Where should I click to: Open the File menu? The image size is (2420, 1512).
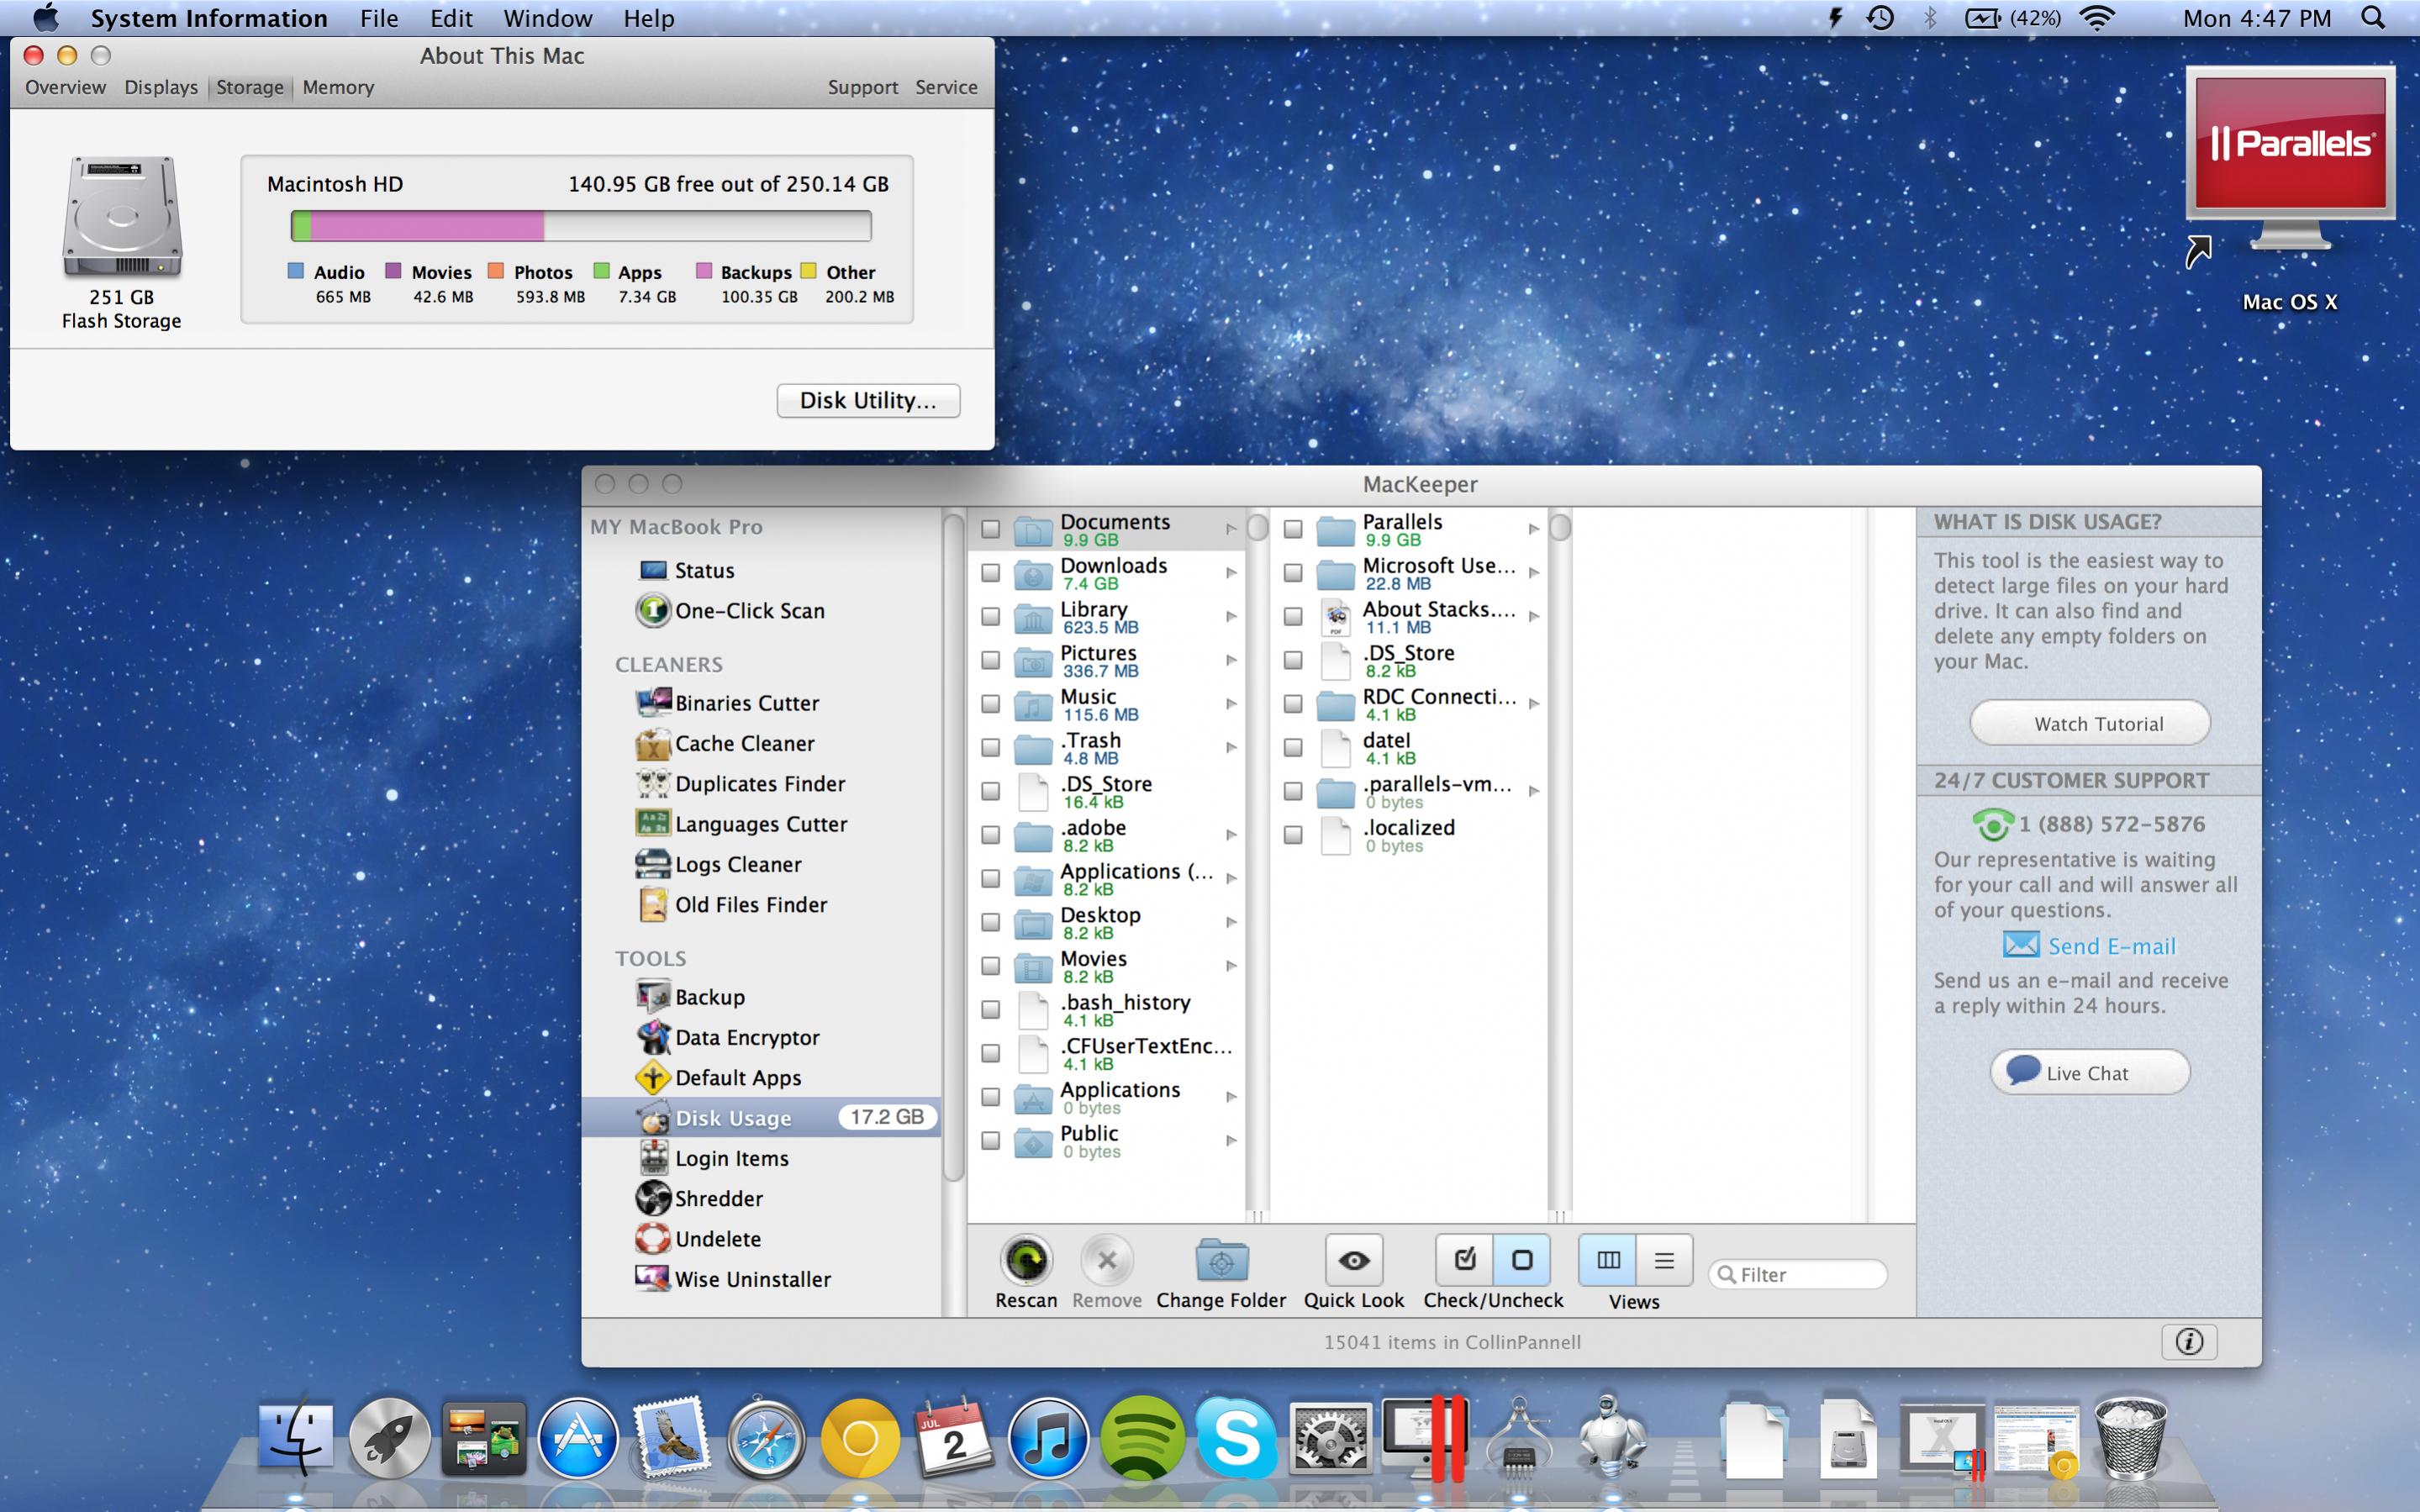pos(379,18)
